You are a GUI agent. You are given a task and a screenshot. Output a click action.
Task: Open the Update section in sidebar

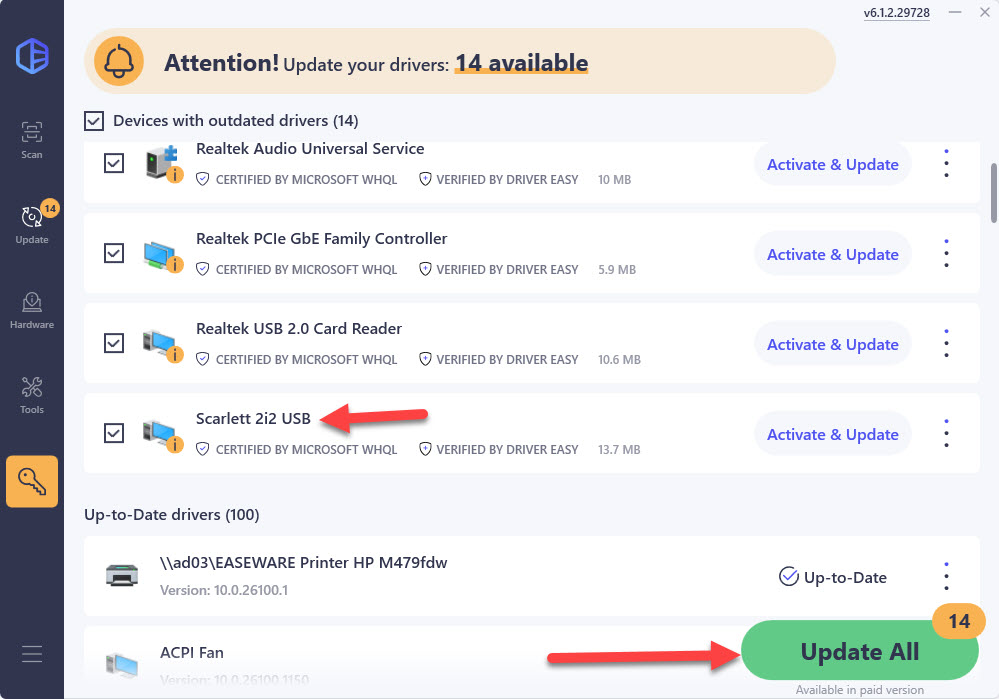click(x=32, y=223)
